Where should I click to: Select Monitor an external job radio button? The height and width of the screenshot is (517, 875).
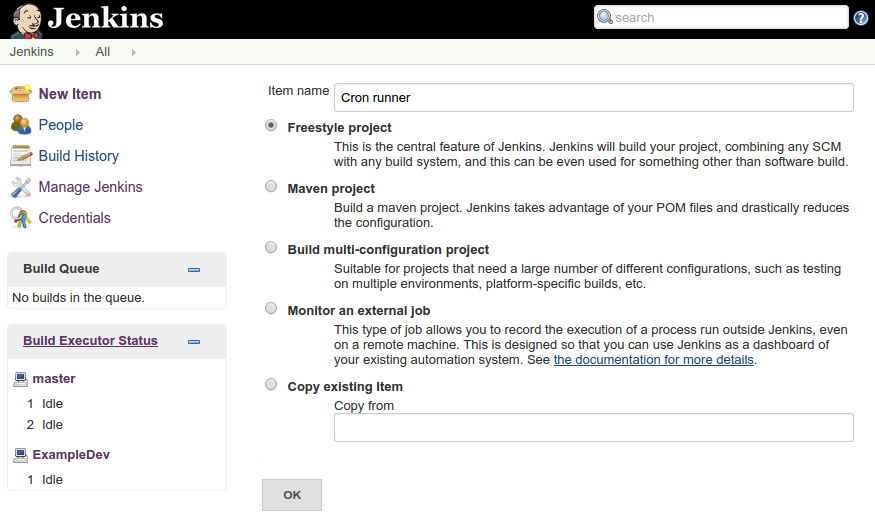tap(271, 308)
